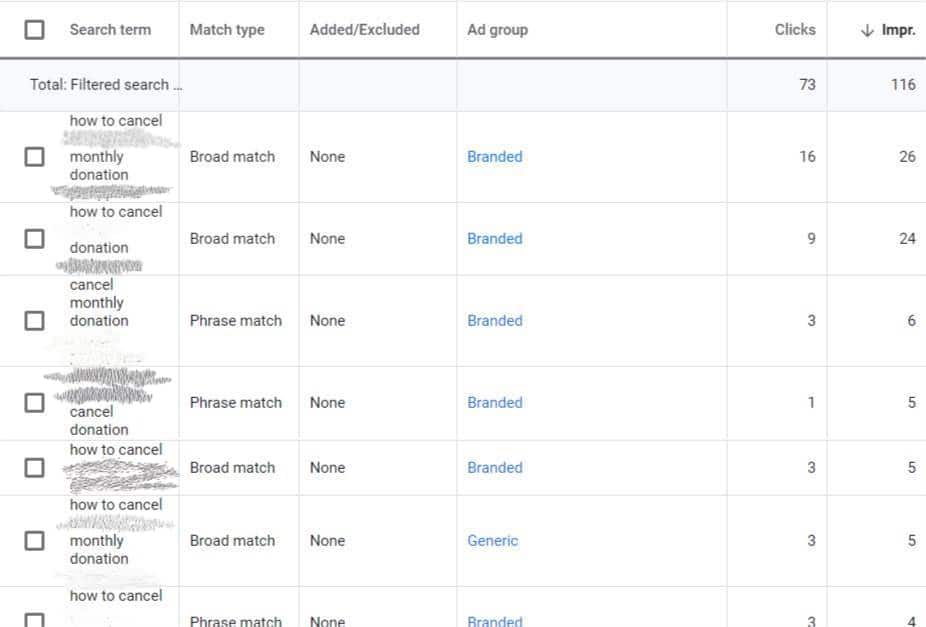The image size is (926, 627).
Task: Sort by the Match type column header
Action: point(228,29)
